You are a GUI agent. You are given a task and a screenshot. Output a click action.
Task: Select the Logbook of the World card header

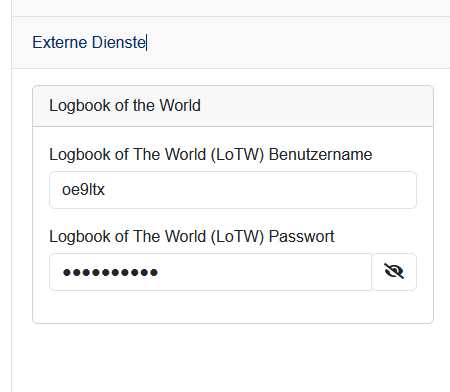pos(233,106)
